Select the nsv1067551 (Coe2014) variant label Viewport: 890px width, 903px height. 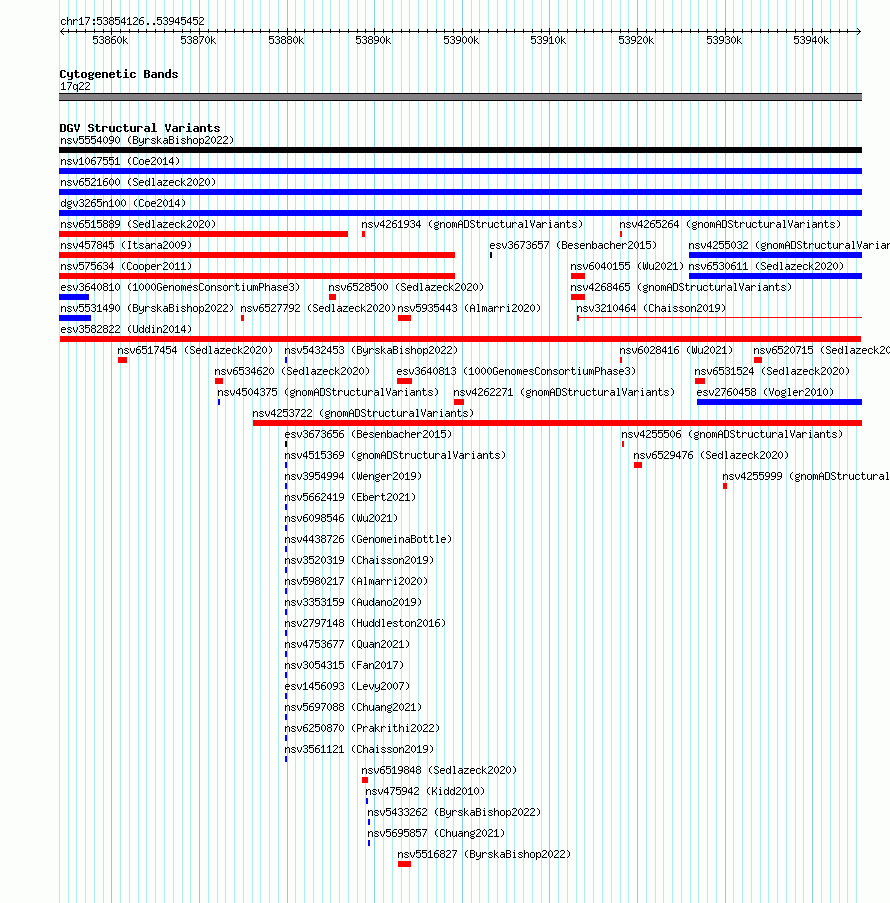[120, 161]
